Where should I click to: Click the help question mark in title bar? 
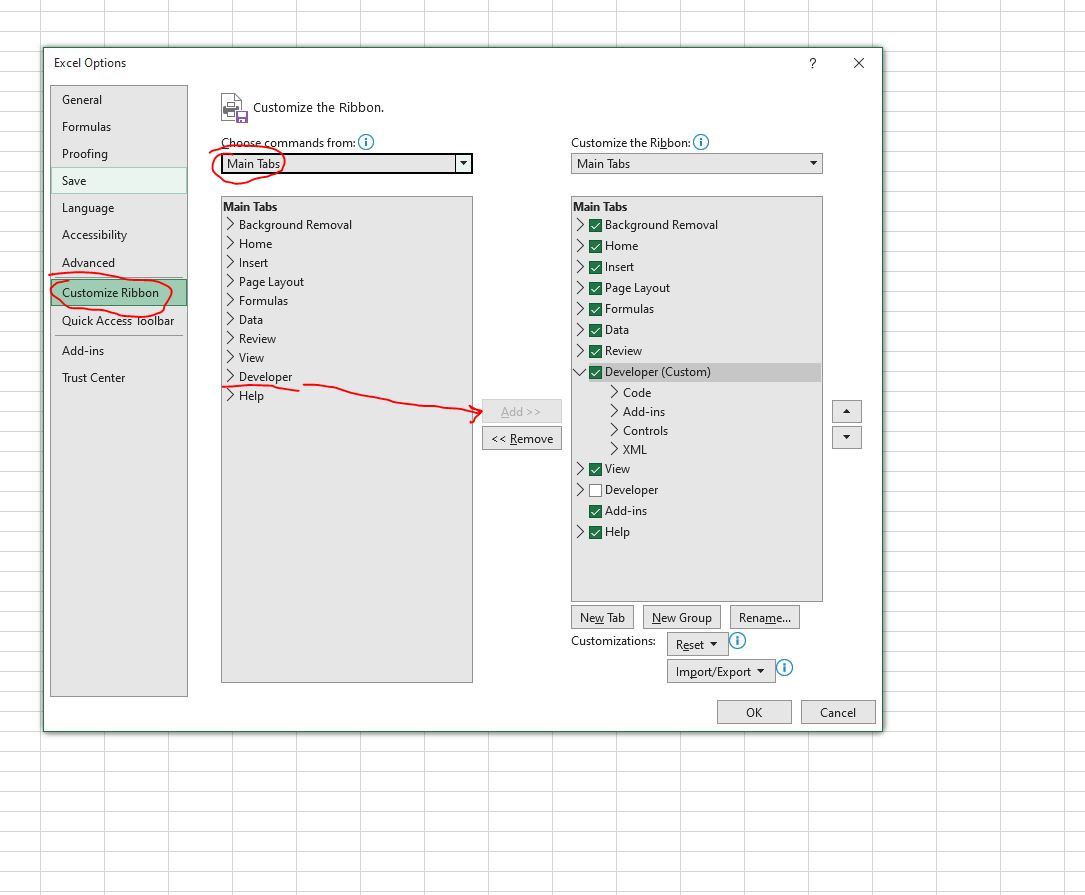812,63
